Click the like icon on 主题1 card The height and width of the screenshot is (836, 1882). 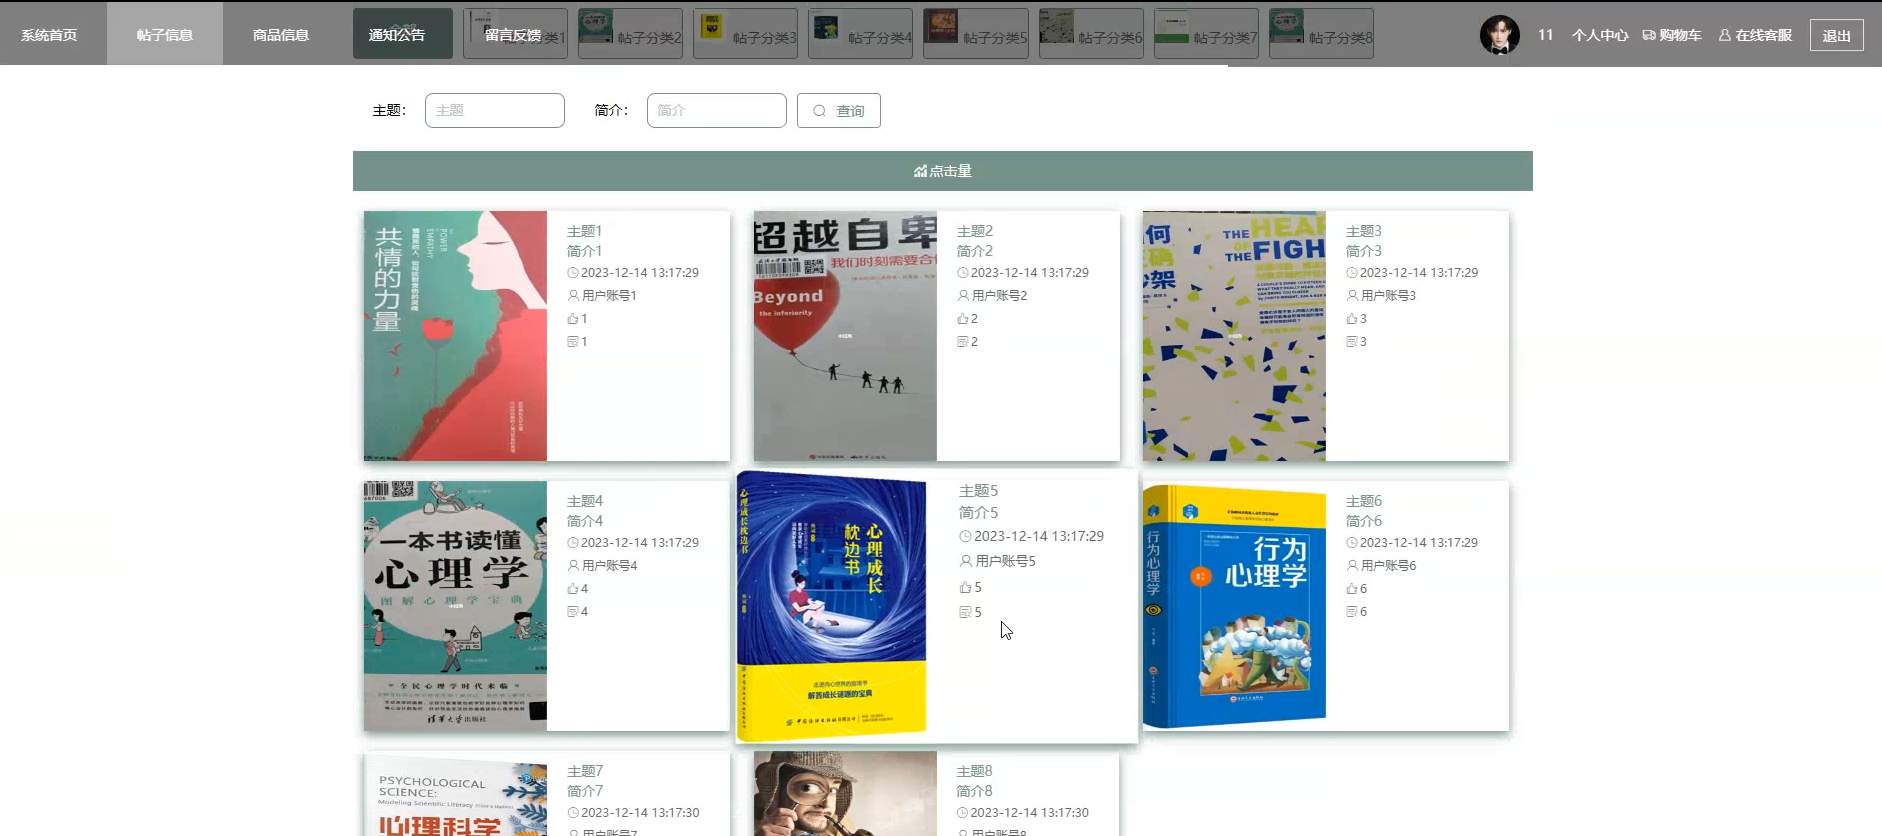click(573, 319)
